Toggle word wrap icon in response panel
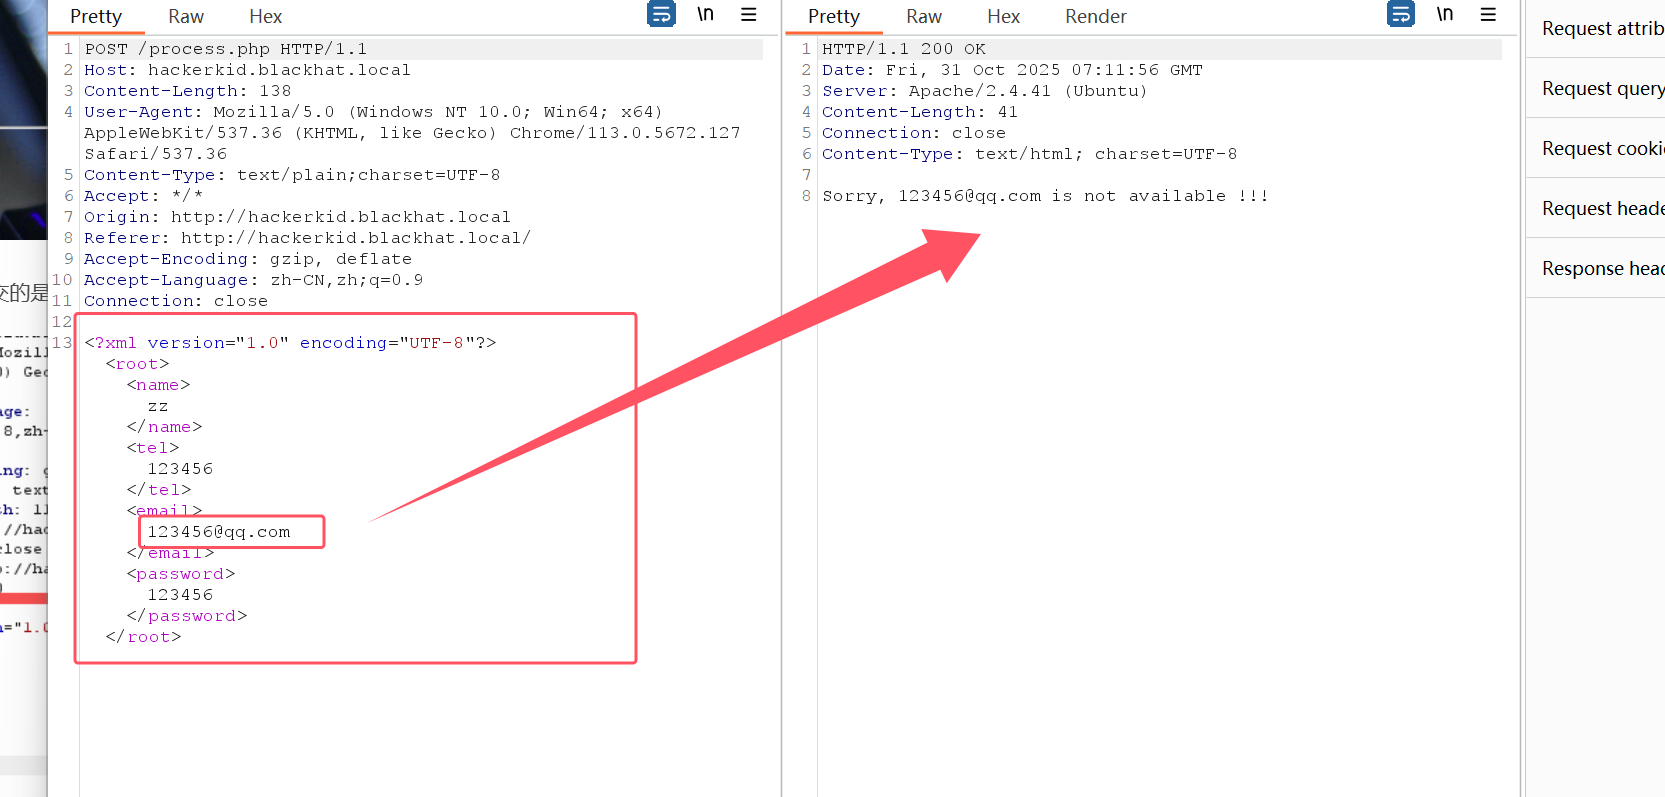1665x797 pixels. point(1400,14)
